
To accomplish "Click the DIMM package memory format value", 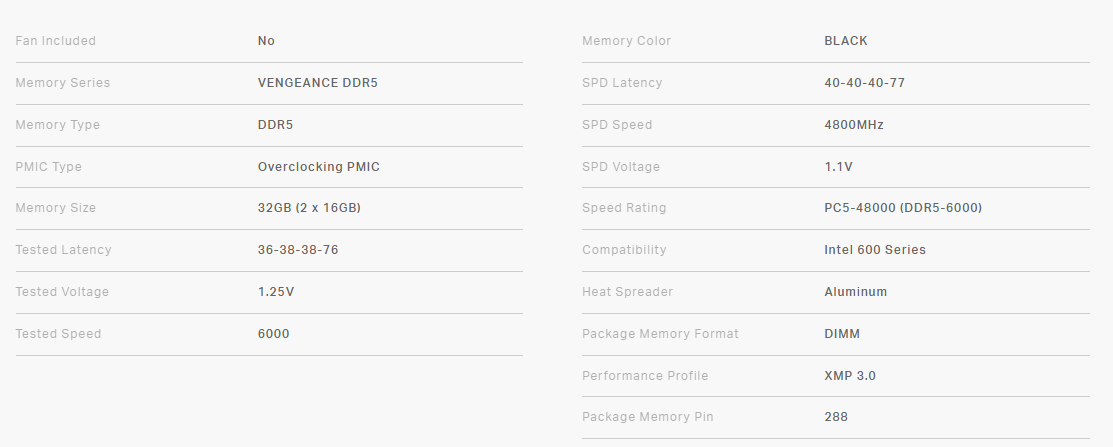I will (842, 334).
